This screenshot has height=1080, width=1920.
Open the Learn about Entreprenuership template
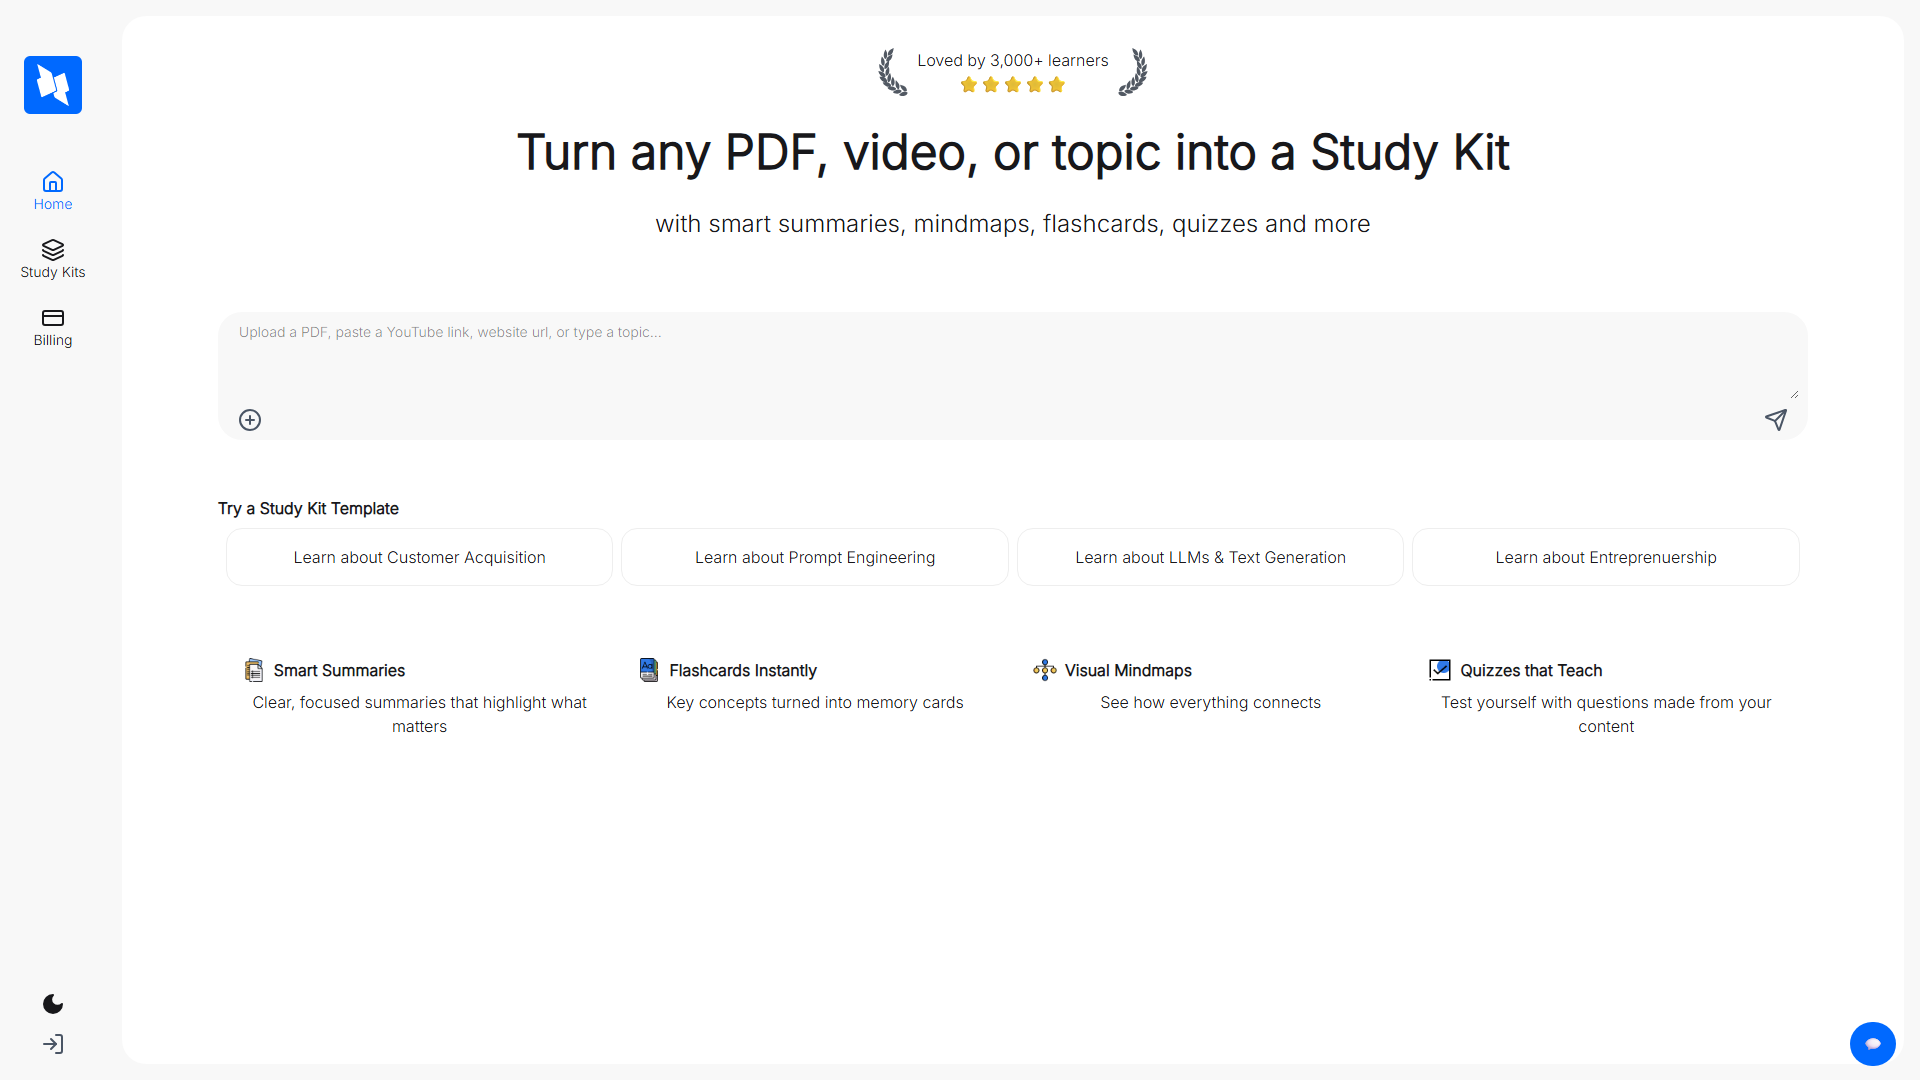point(1605,557)
